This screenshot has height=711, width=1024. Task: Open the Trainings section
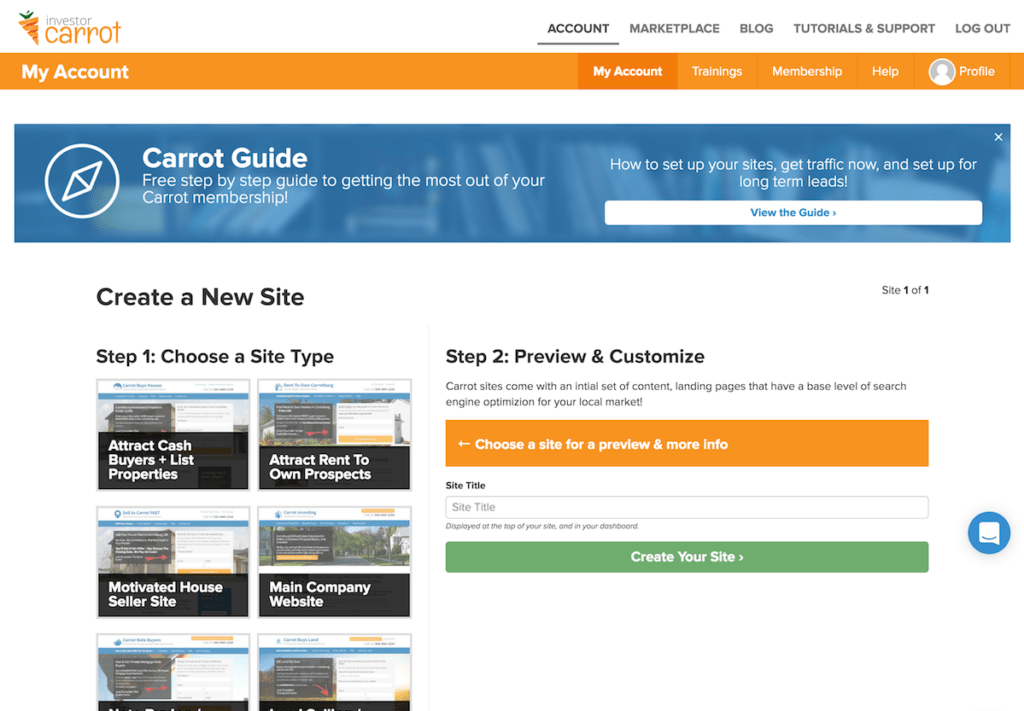click(717, 71)
